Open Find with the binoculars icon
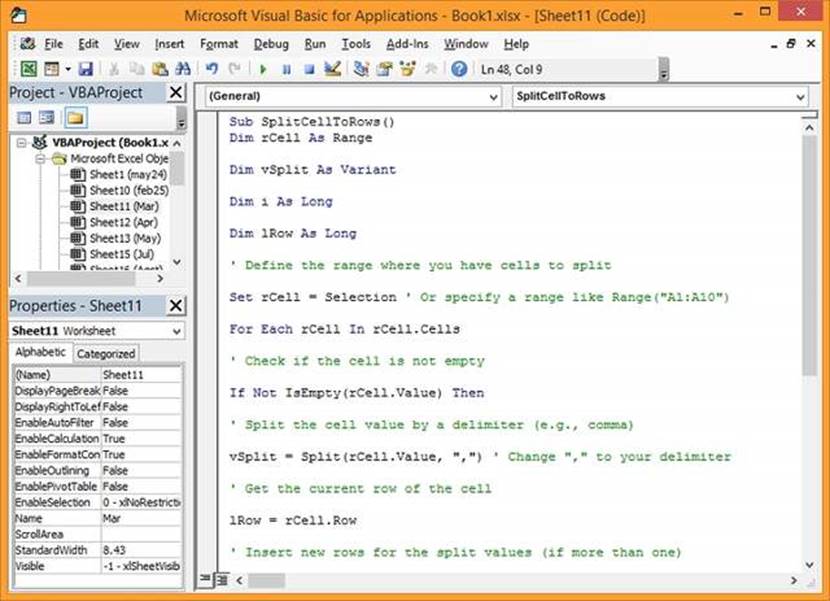Viewport: 830px width, 601px height. [x=183, y=69]
